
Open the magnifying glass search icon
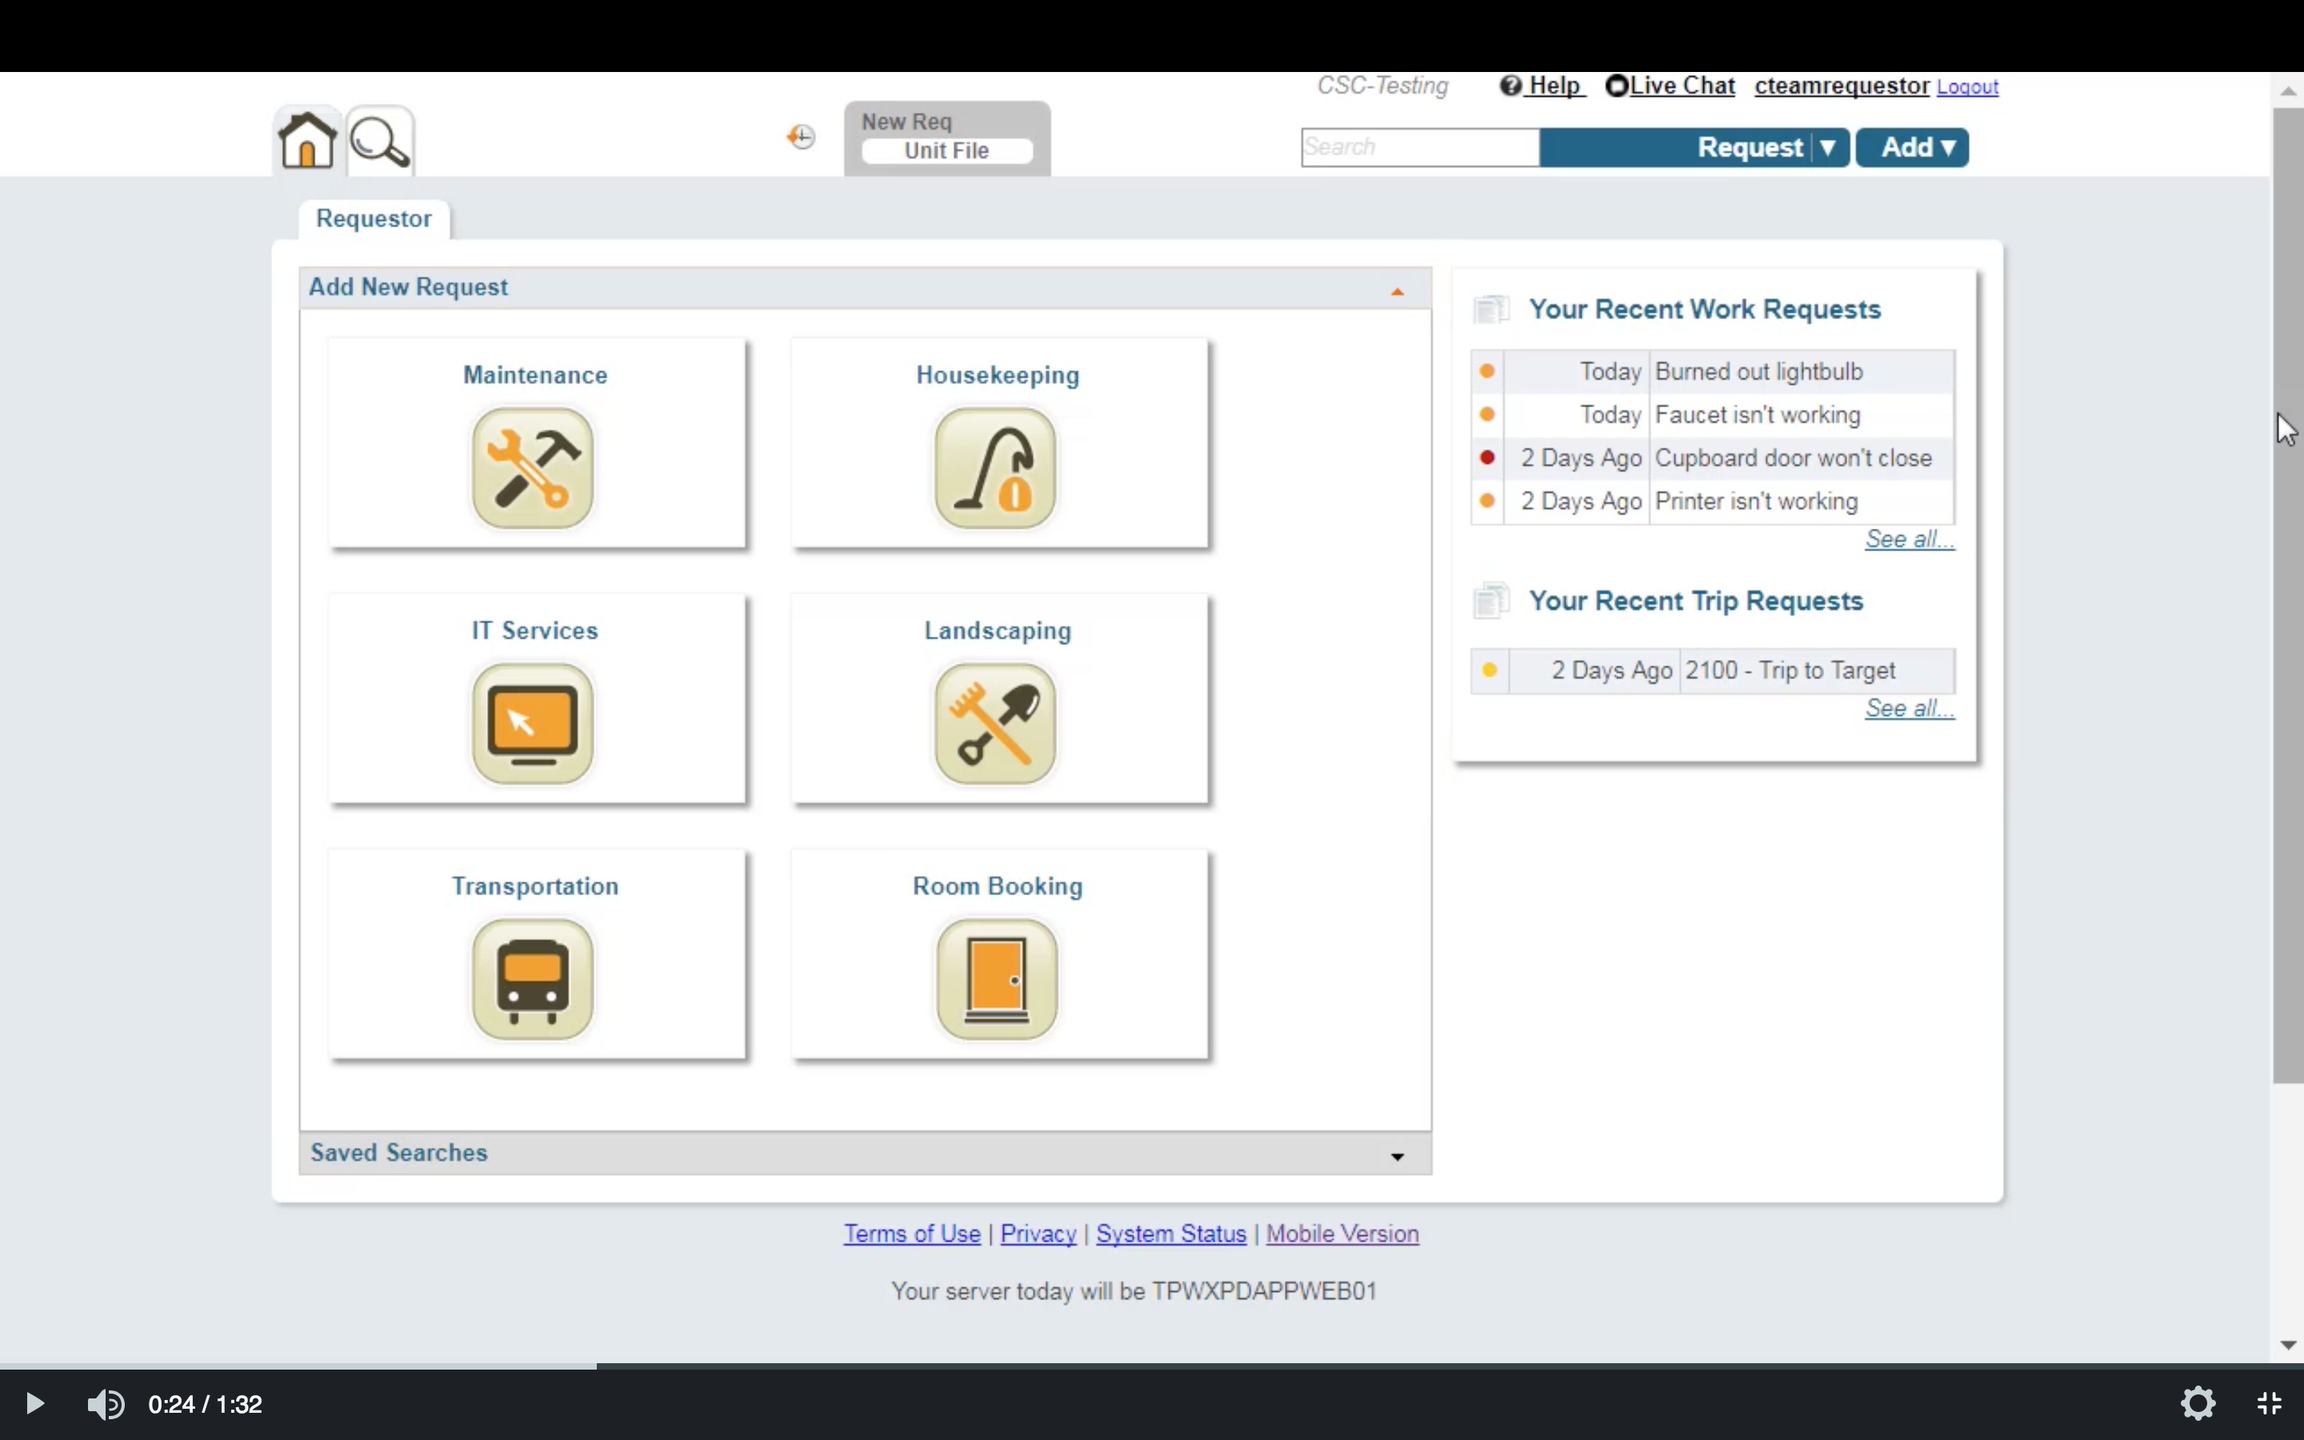380,142
